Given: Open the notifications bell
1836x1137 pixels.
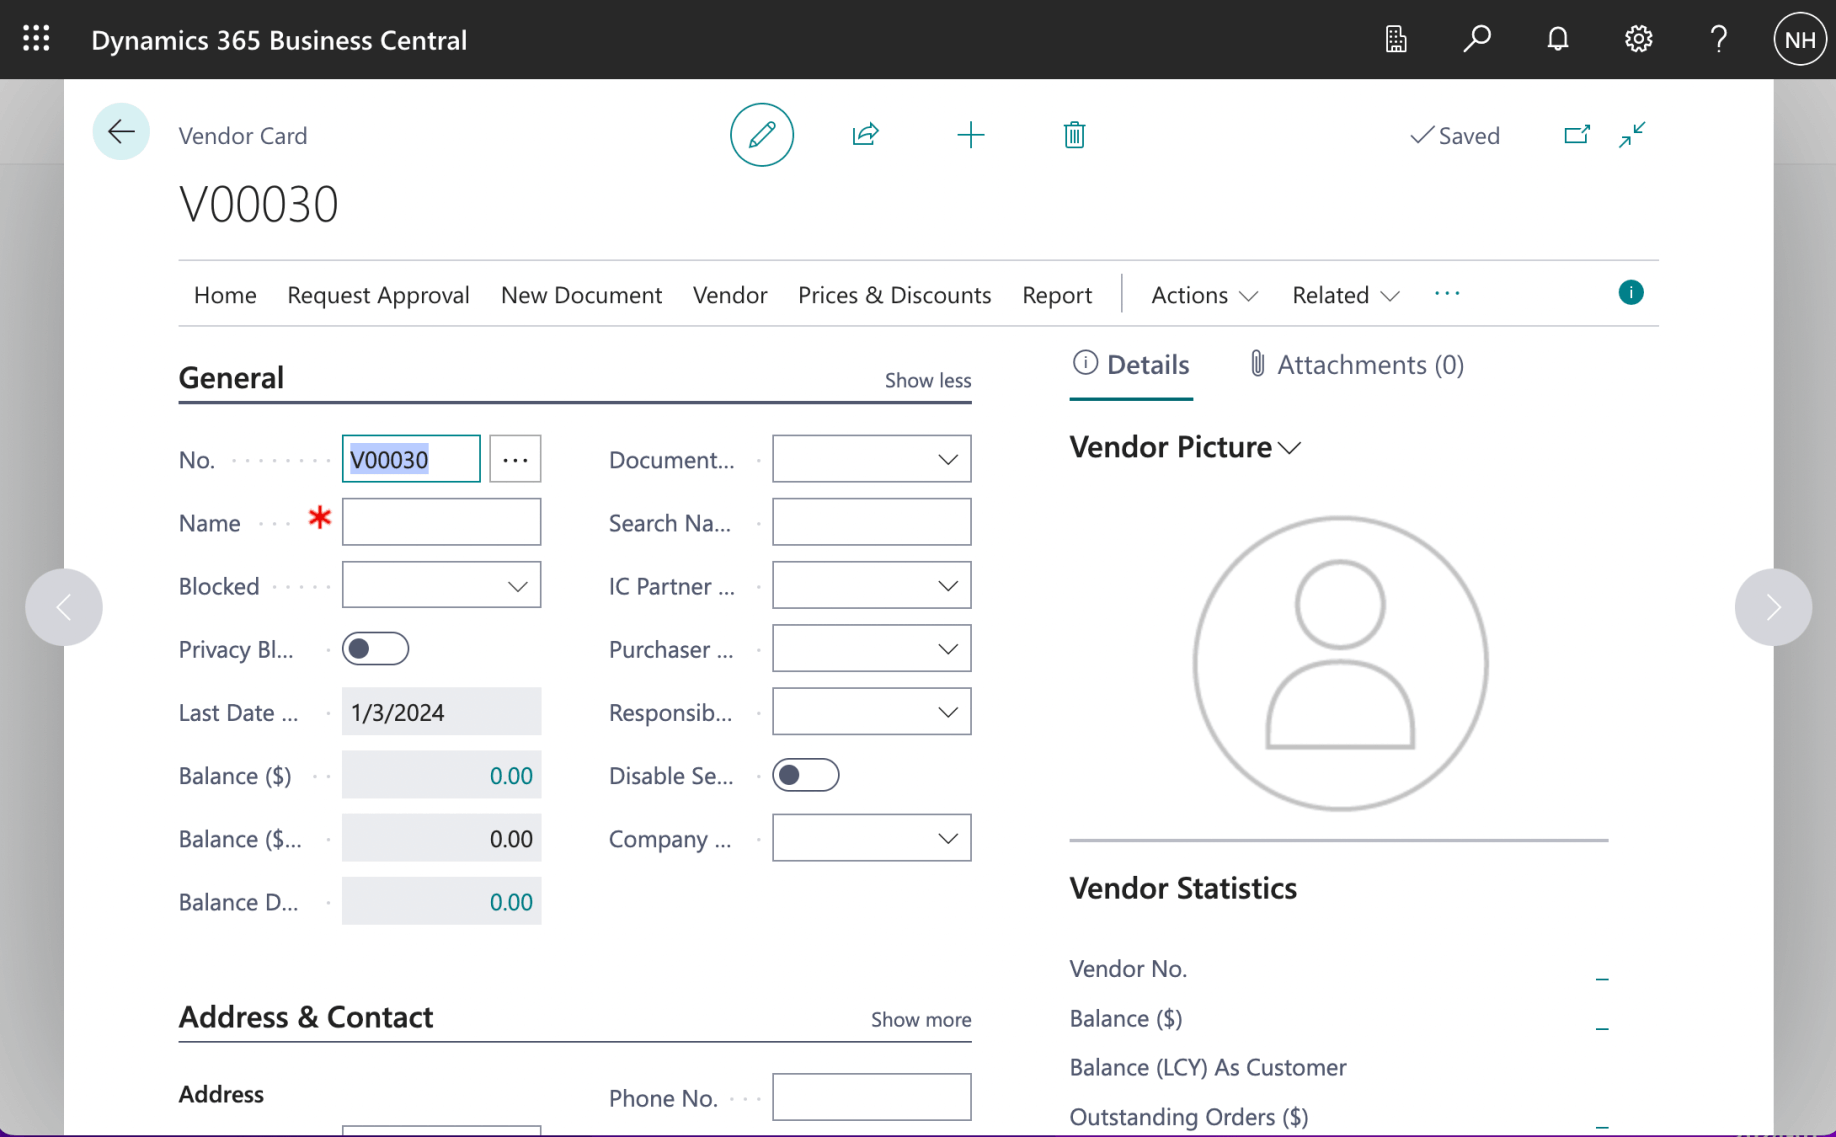Looking at the screenshot, I should tap(1557, 39).
